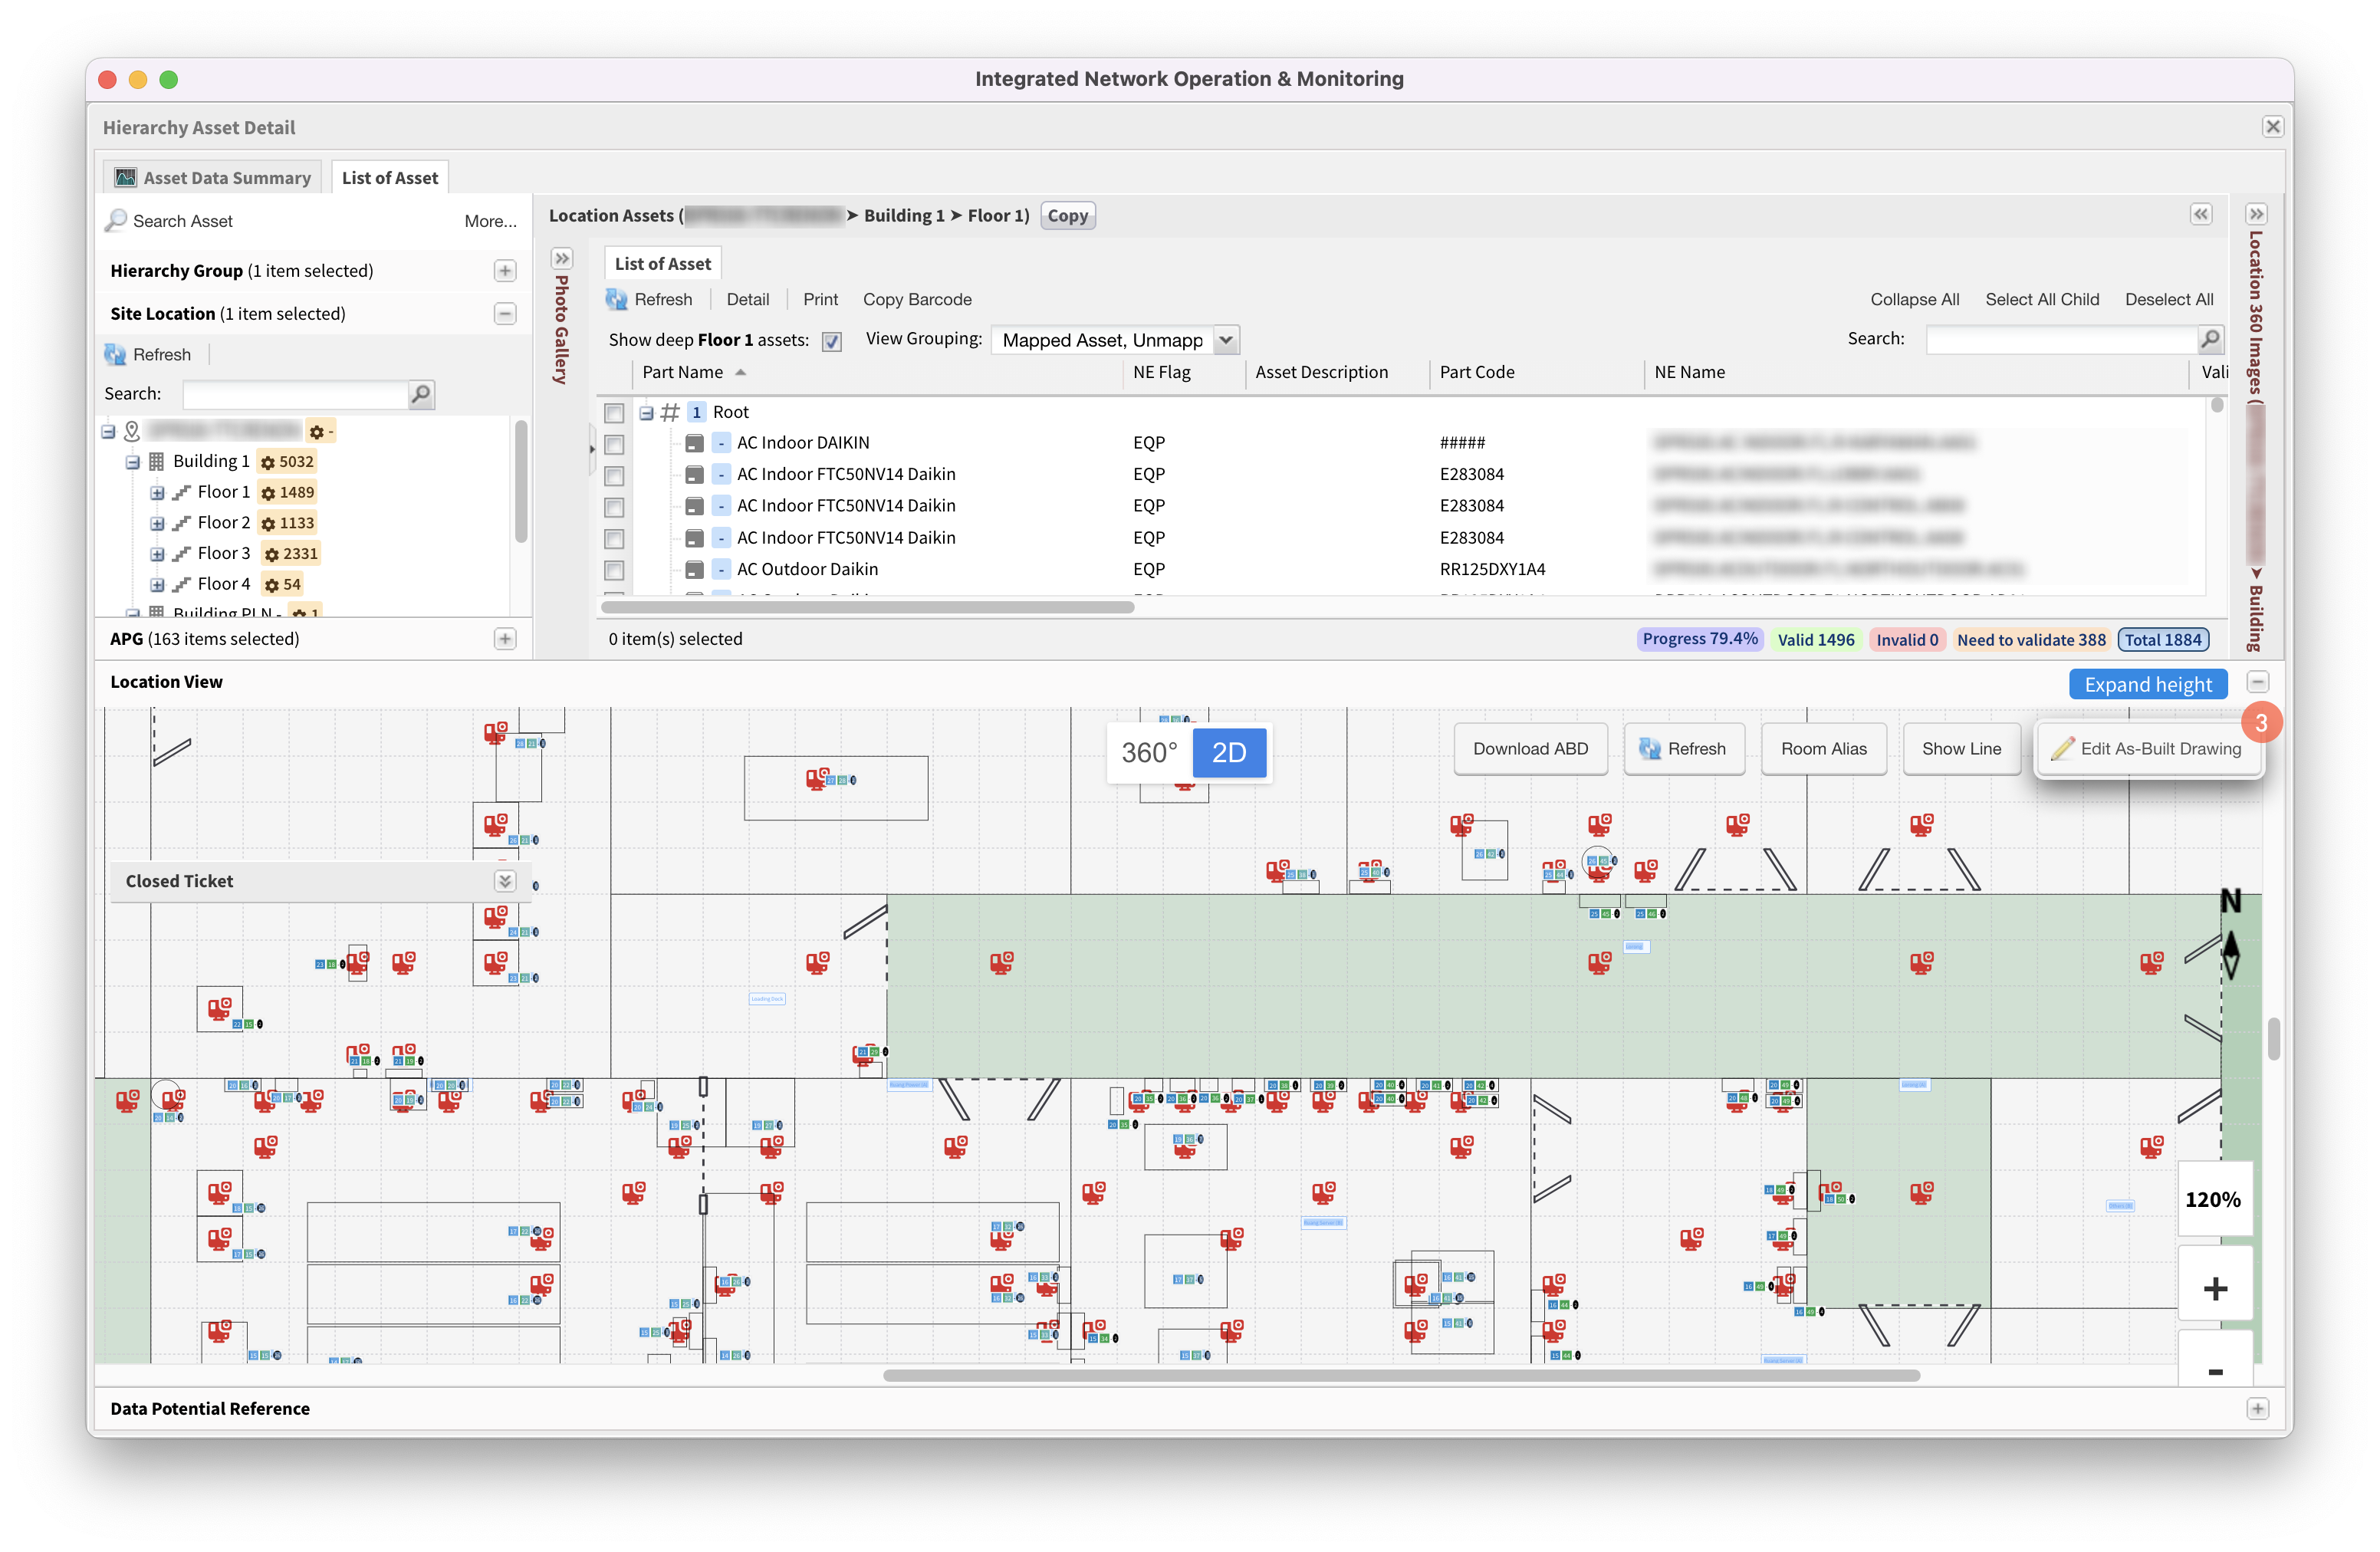Click Select All Child link
Image resolution: width=2380 pixels, height=1552 pixels.
2042,299
